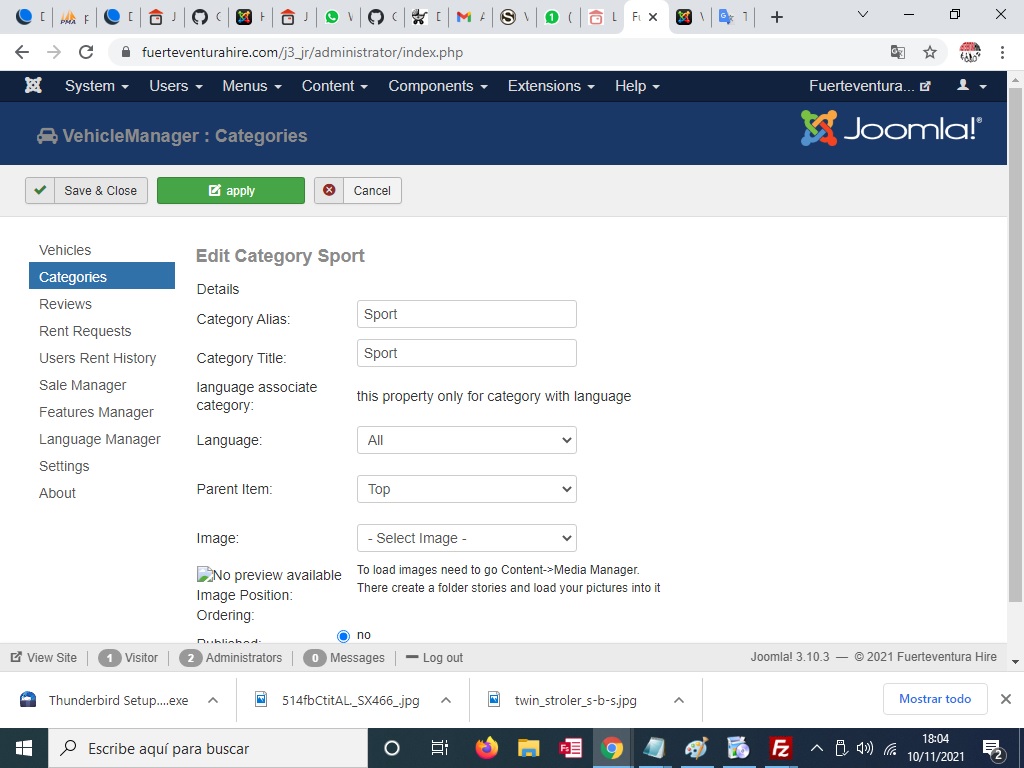Click the Joomla logo icon in admin menu
1024x768 pixels.
tap(33, 86)
